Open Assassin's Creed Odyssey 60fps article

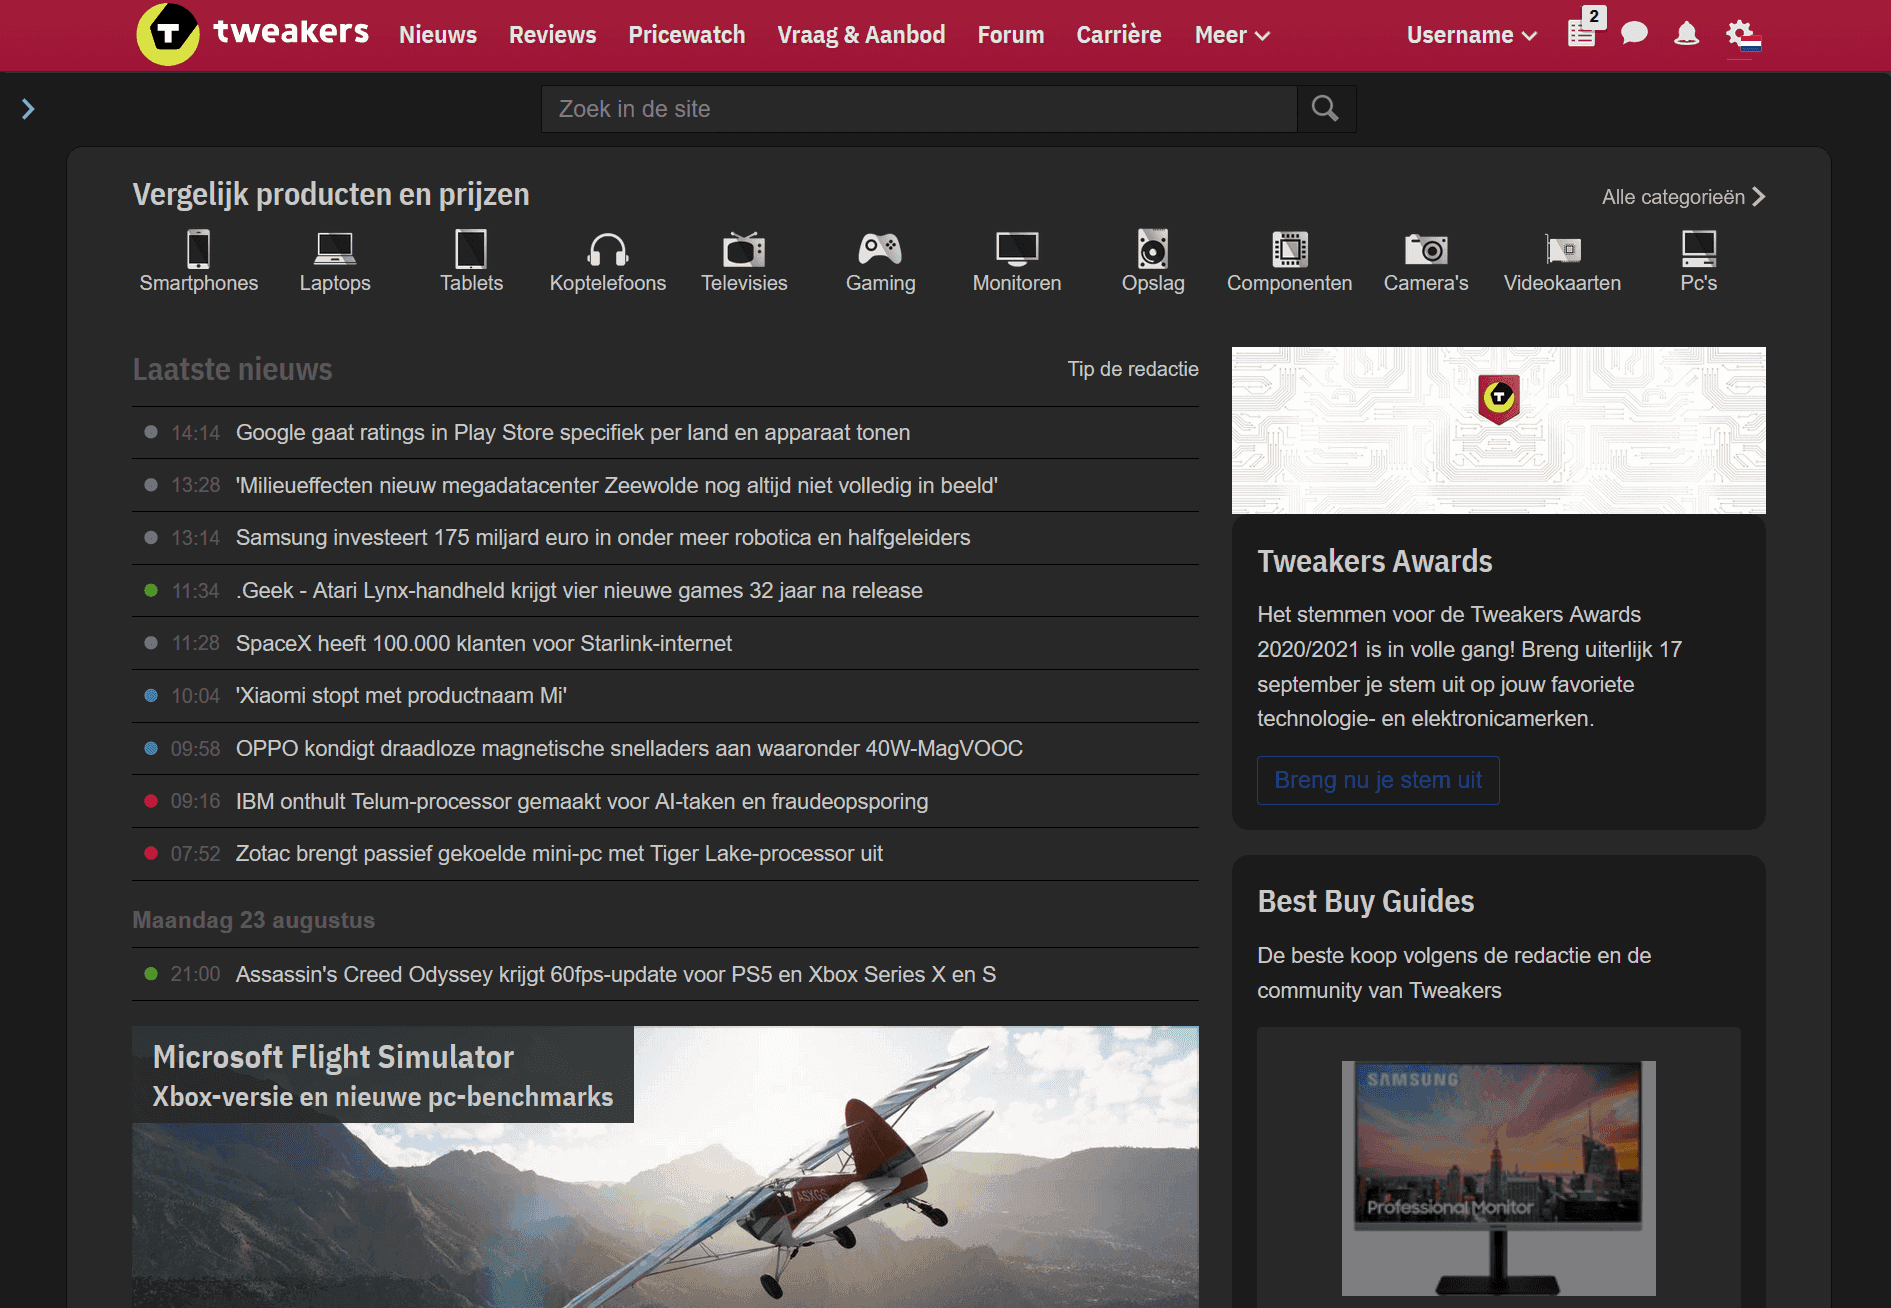tap(616, 975)
